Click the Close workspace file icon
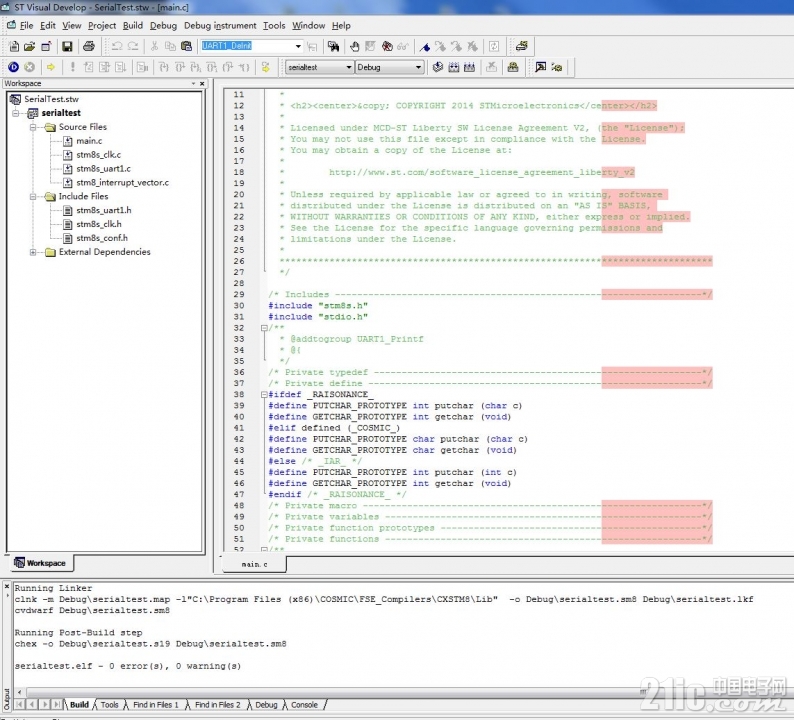 pos(46,47)
